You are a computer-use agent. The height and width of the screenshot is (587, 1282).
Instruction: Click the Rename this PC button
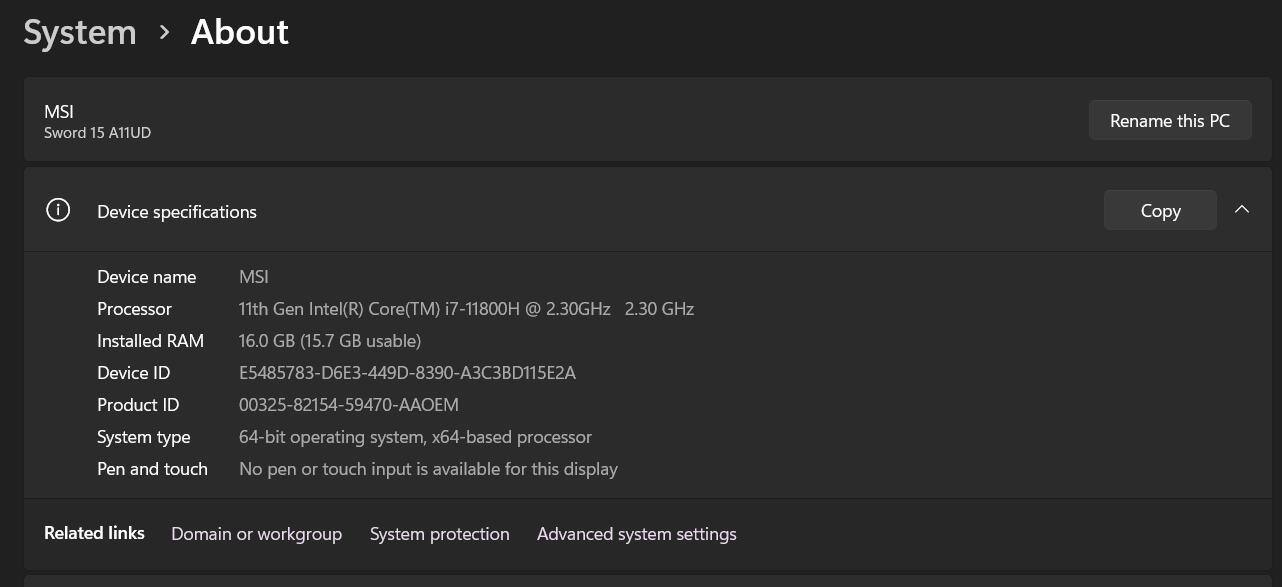(1169, 121)
